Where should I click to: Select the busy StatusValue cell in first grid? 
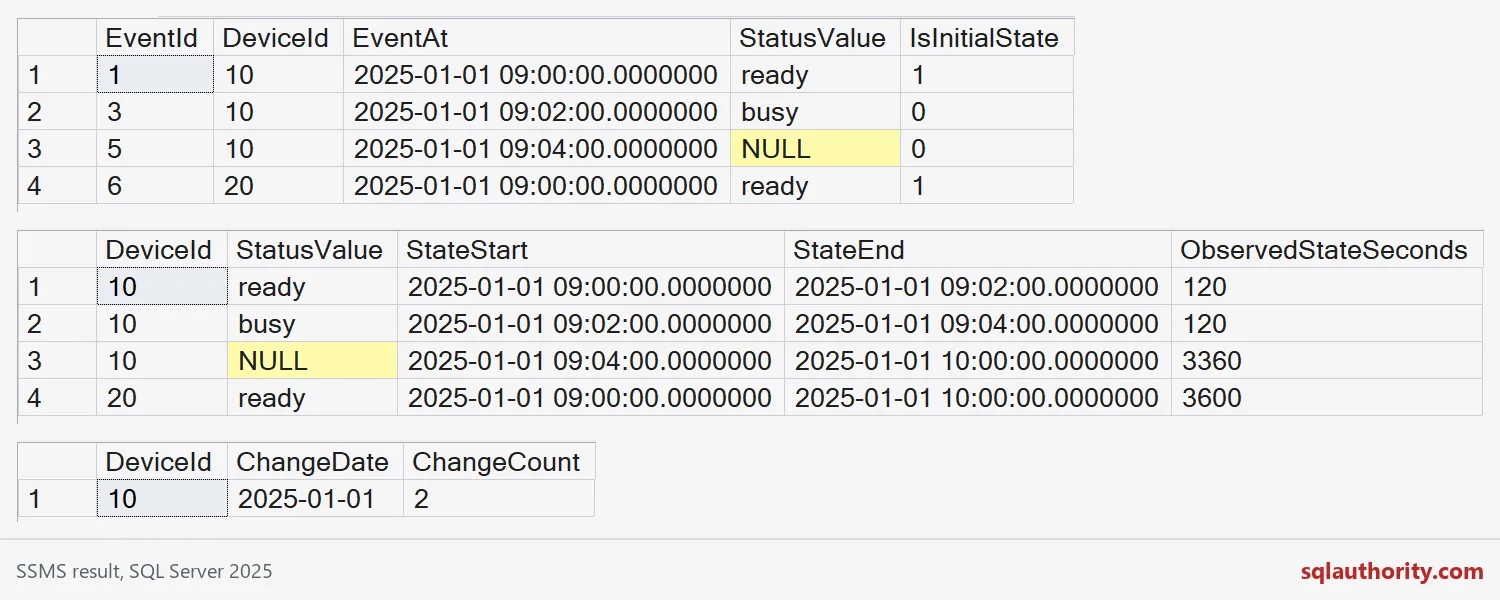point(815,112)
